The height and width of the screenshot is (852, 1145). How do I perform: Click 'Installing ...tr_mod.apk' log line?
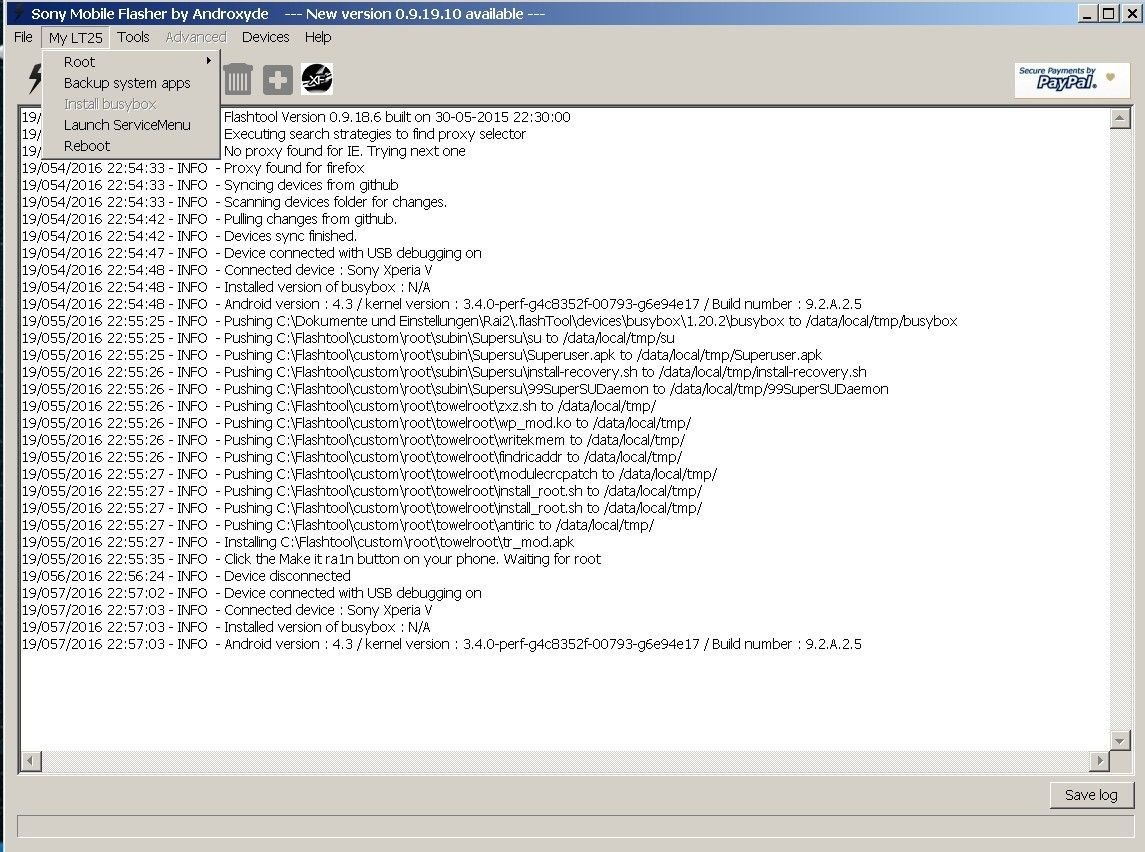pos(298,542)
